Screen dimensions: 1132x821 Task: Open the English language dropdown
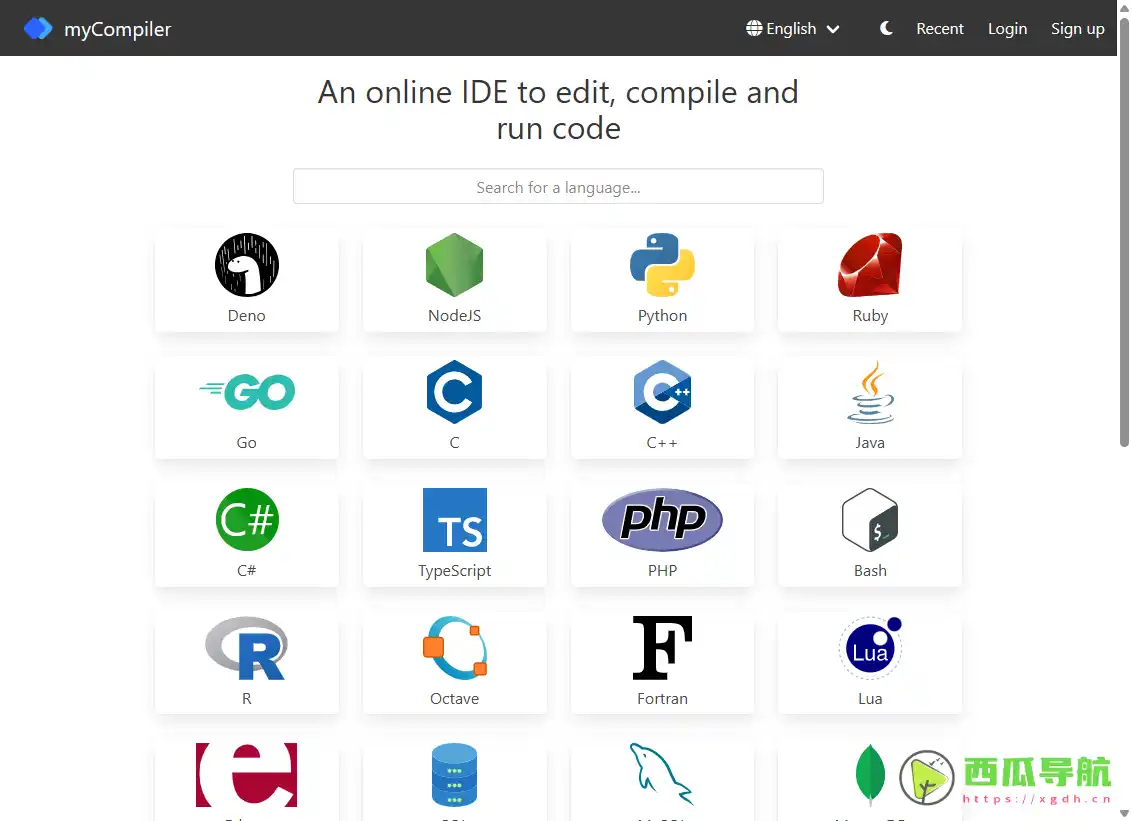click(x=792, y=28)
